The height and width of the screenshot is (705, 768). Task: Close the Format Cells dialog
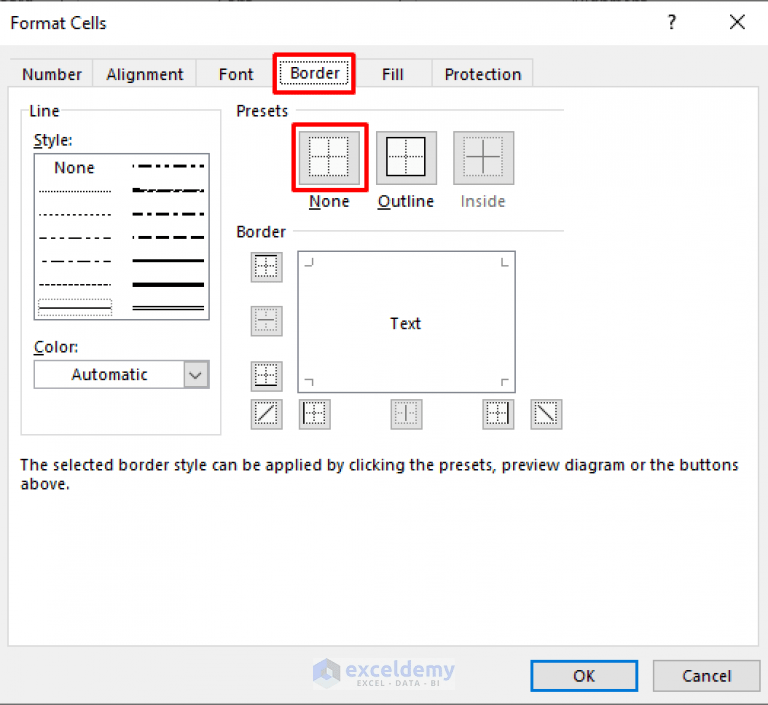[737, 22]
